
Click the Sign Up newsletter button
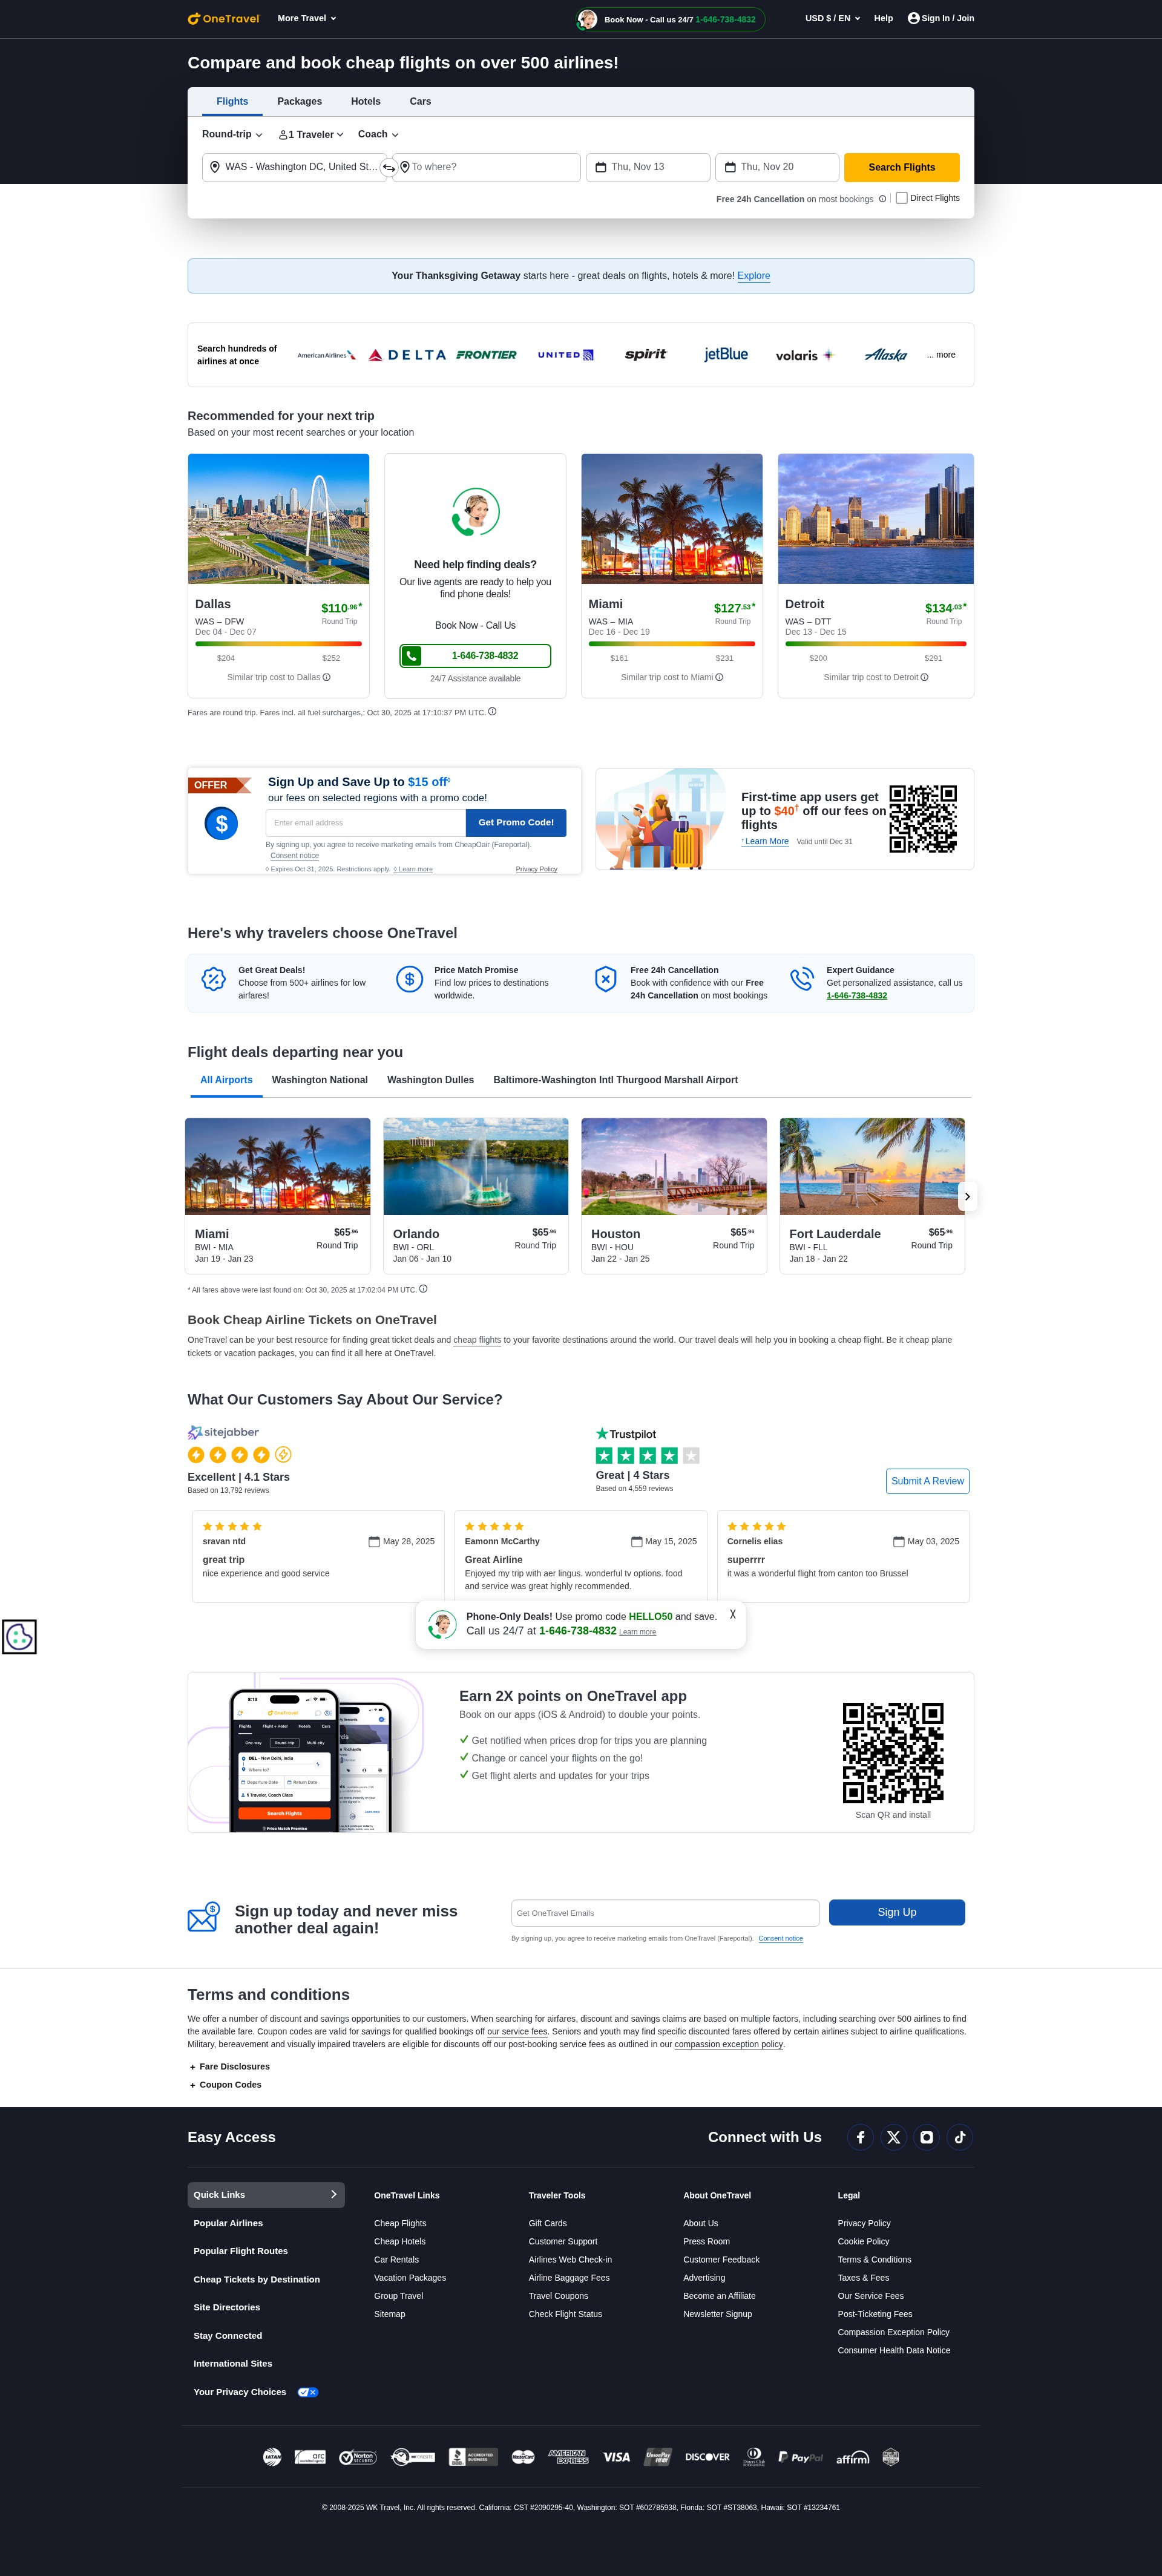(897, 1912)
